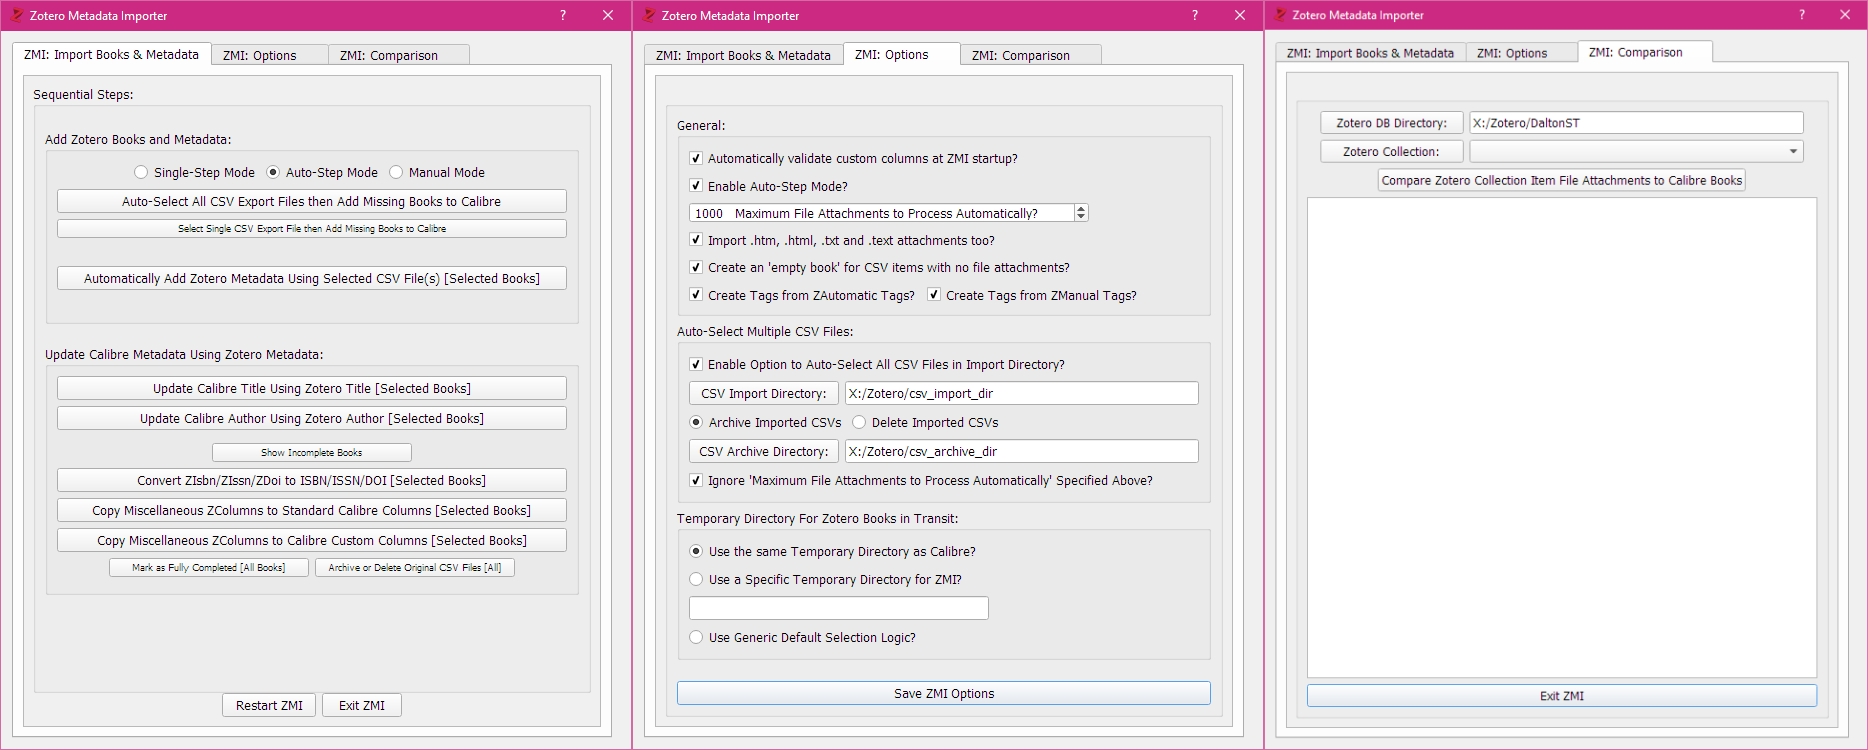Click the Save ZMI Options button
This screenshot has width=1868, height=750.
944,693
